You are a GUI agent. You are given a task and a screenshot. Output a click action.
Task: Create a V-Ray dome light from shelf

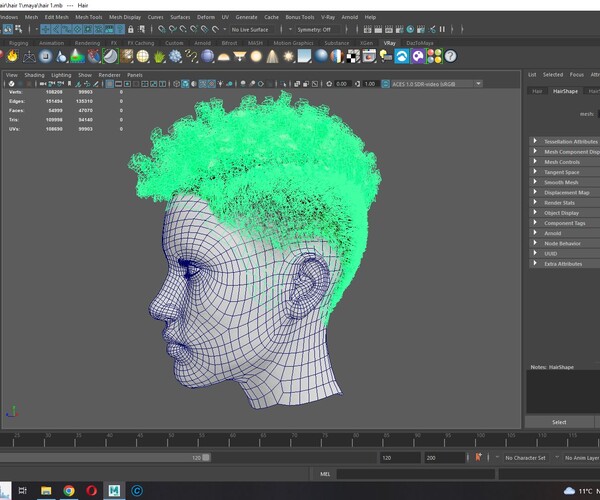click(x=223, y=57)
